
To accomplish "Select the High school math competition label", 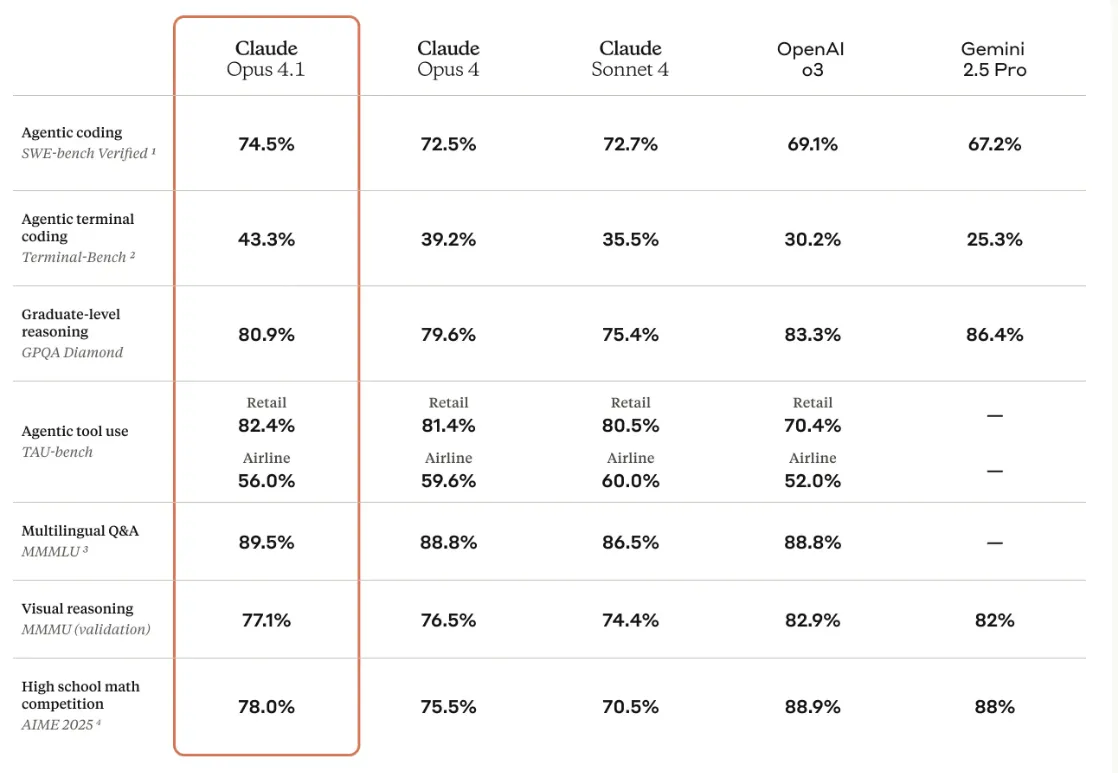I will (x=80, y=695).
